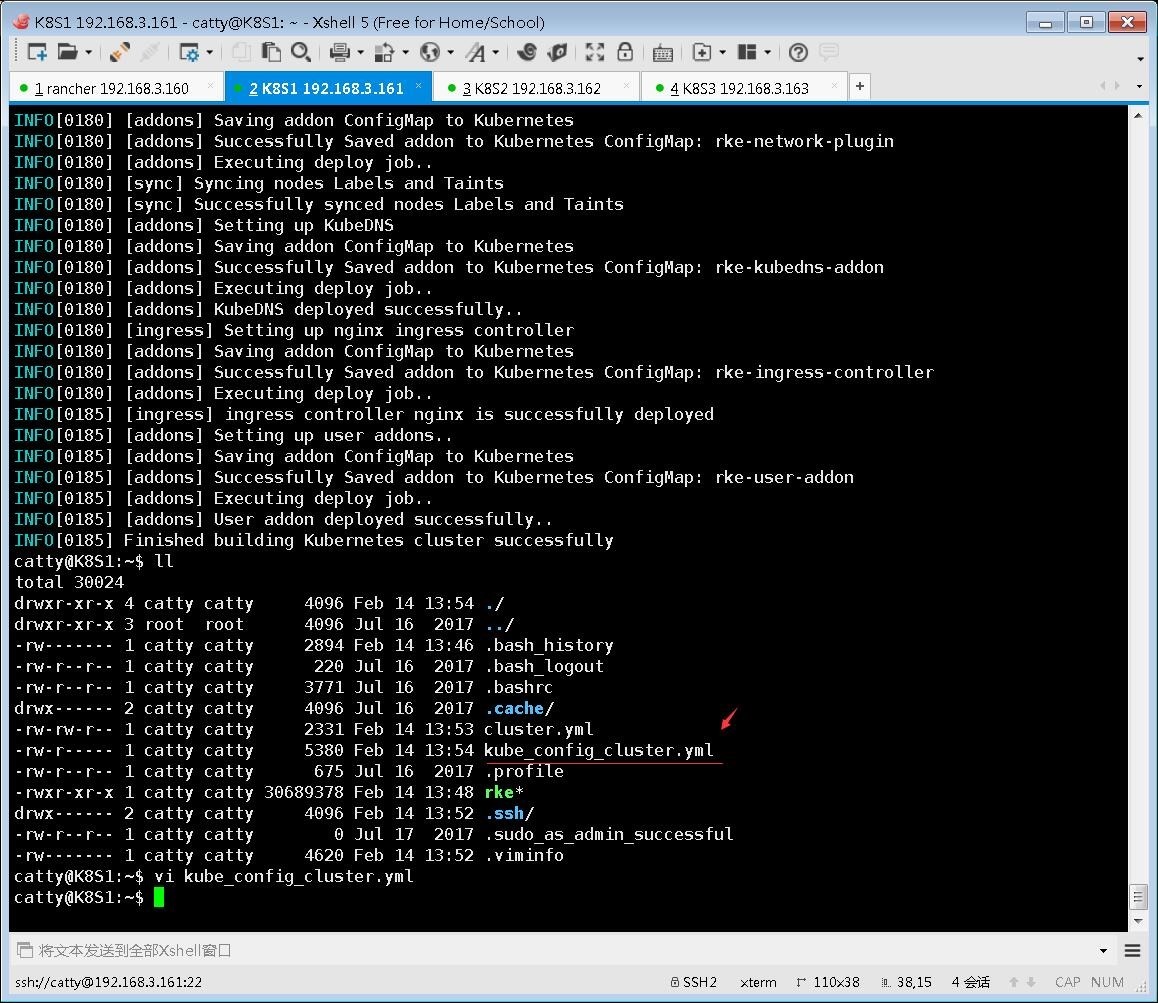Screen dimensions: 1158x1003
Task: Click kube_config_cluster.yml in file listing
Action: point(598,750)
